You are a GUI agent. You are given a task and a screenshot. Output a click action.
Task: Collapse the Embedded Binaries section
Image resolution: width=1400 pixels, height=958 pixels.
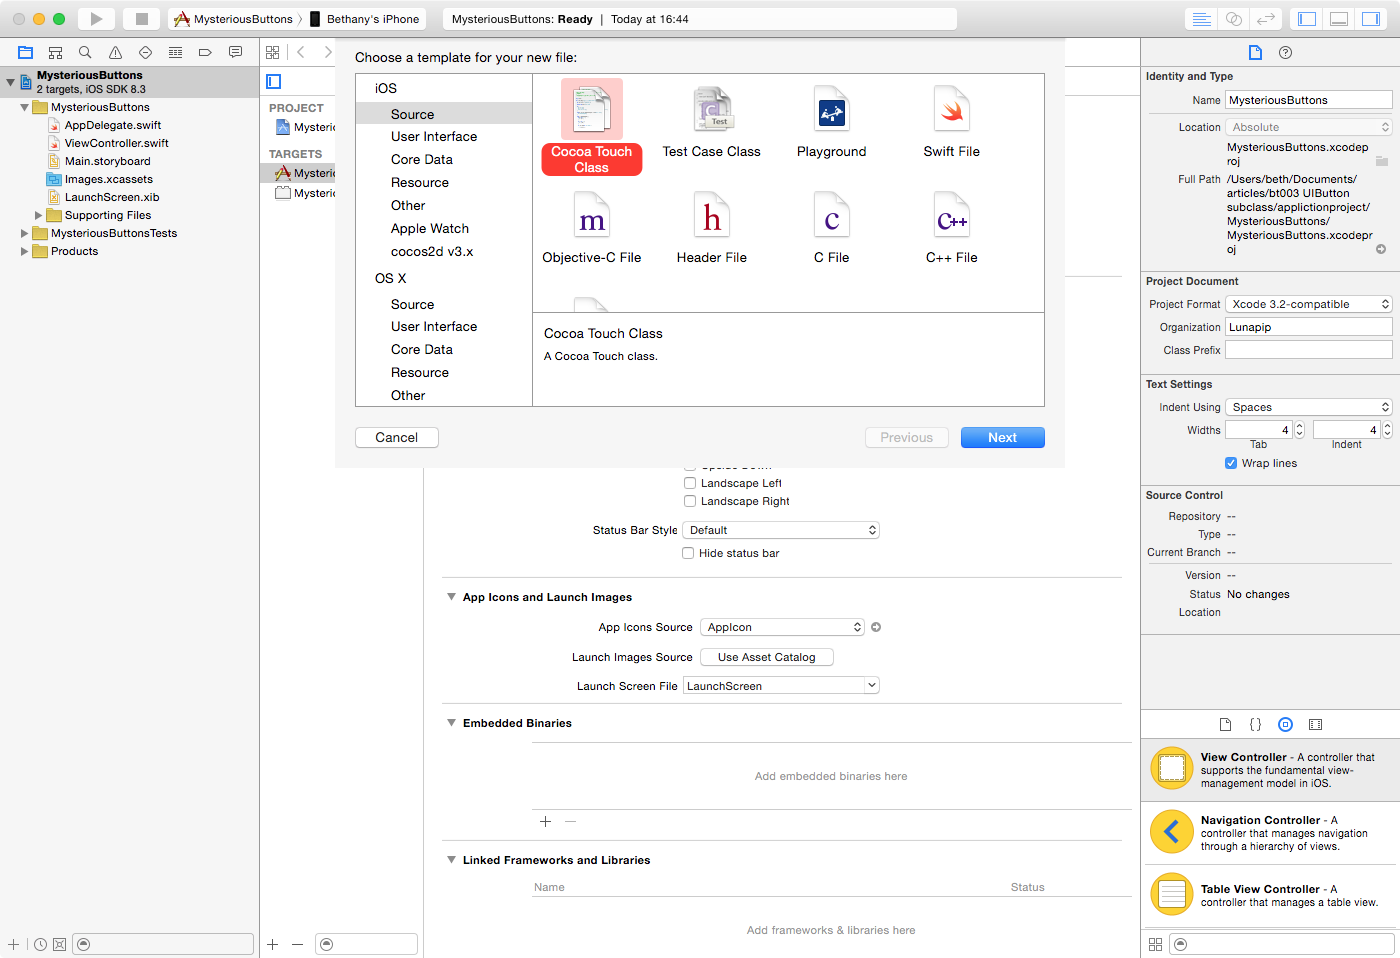click(451, 723)
